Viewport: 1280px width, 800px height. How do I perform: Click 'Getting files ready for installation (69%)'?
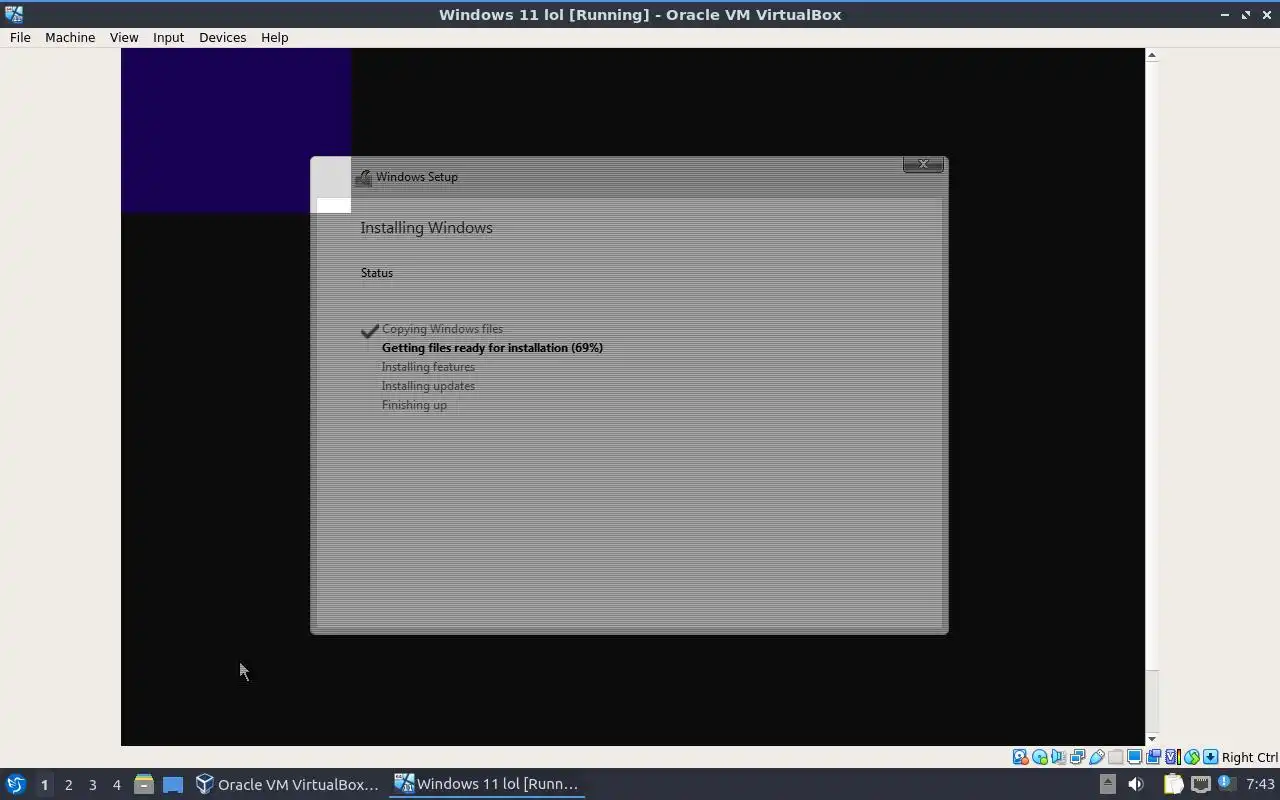coord(492,348)
